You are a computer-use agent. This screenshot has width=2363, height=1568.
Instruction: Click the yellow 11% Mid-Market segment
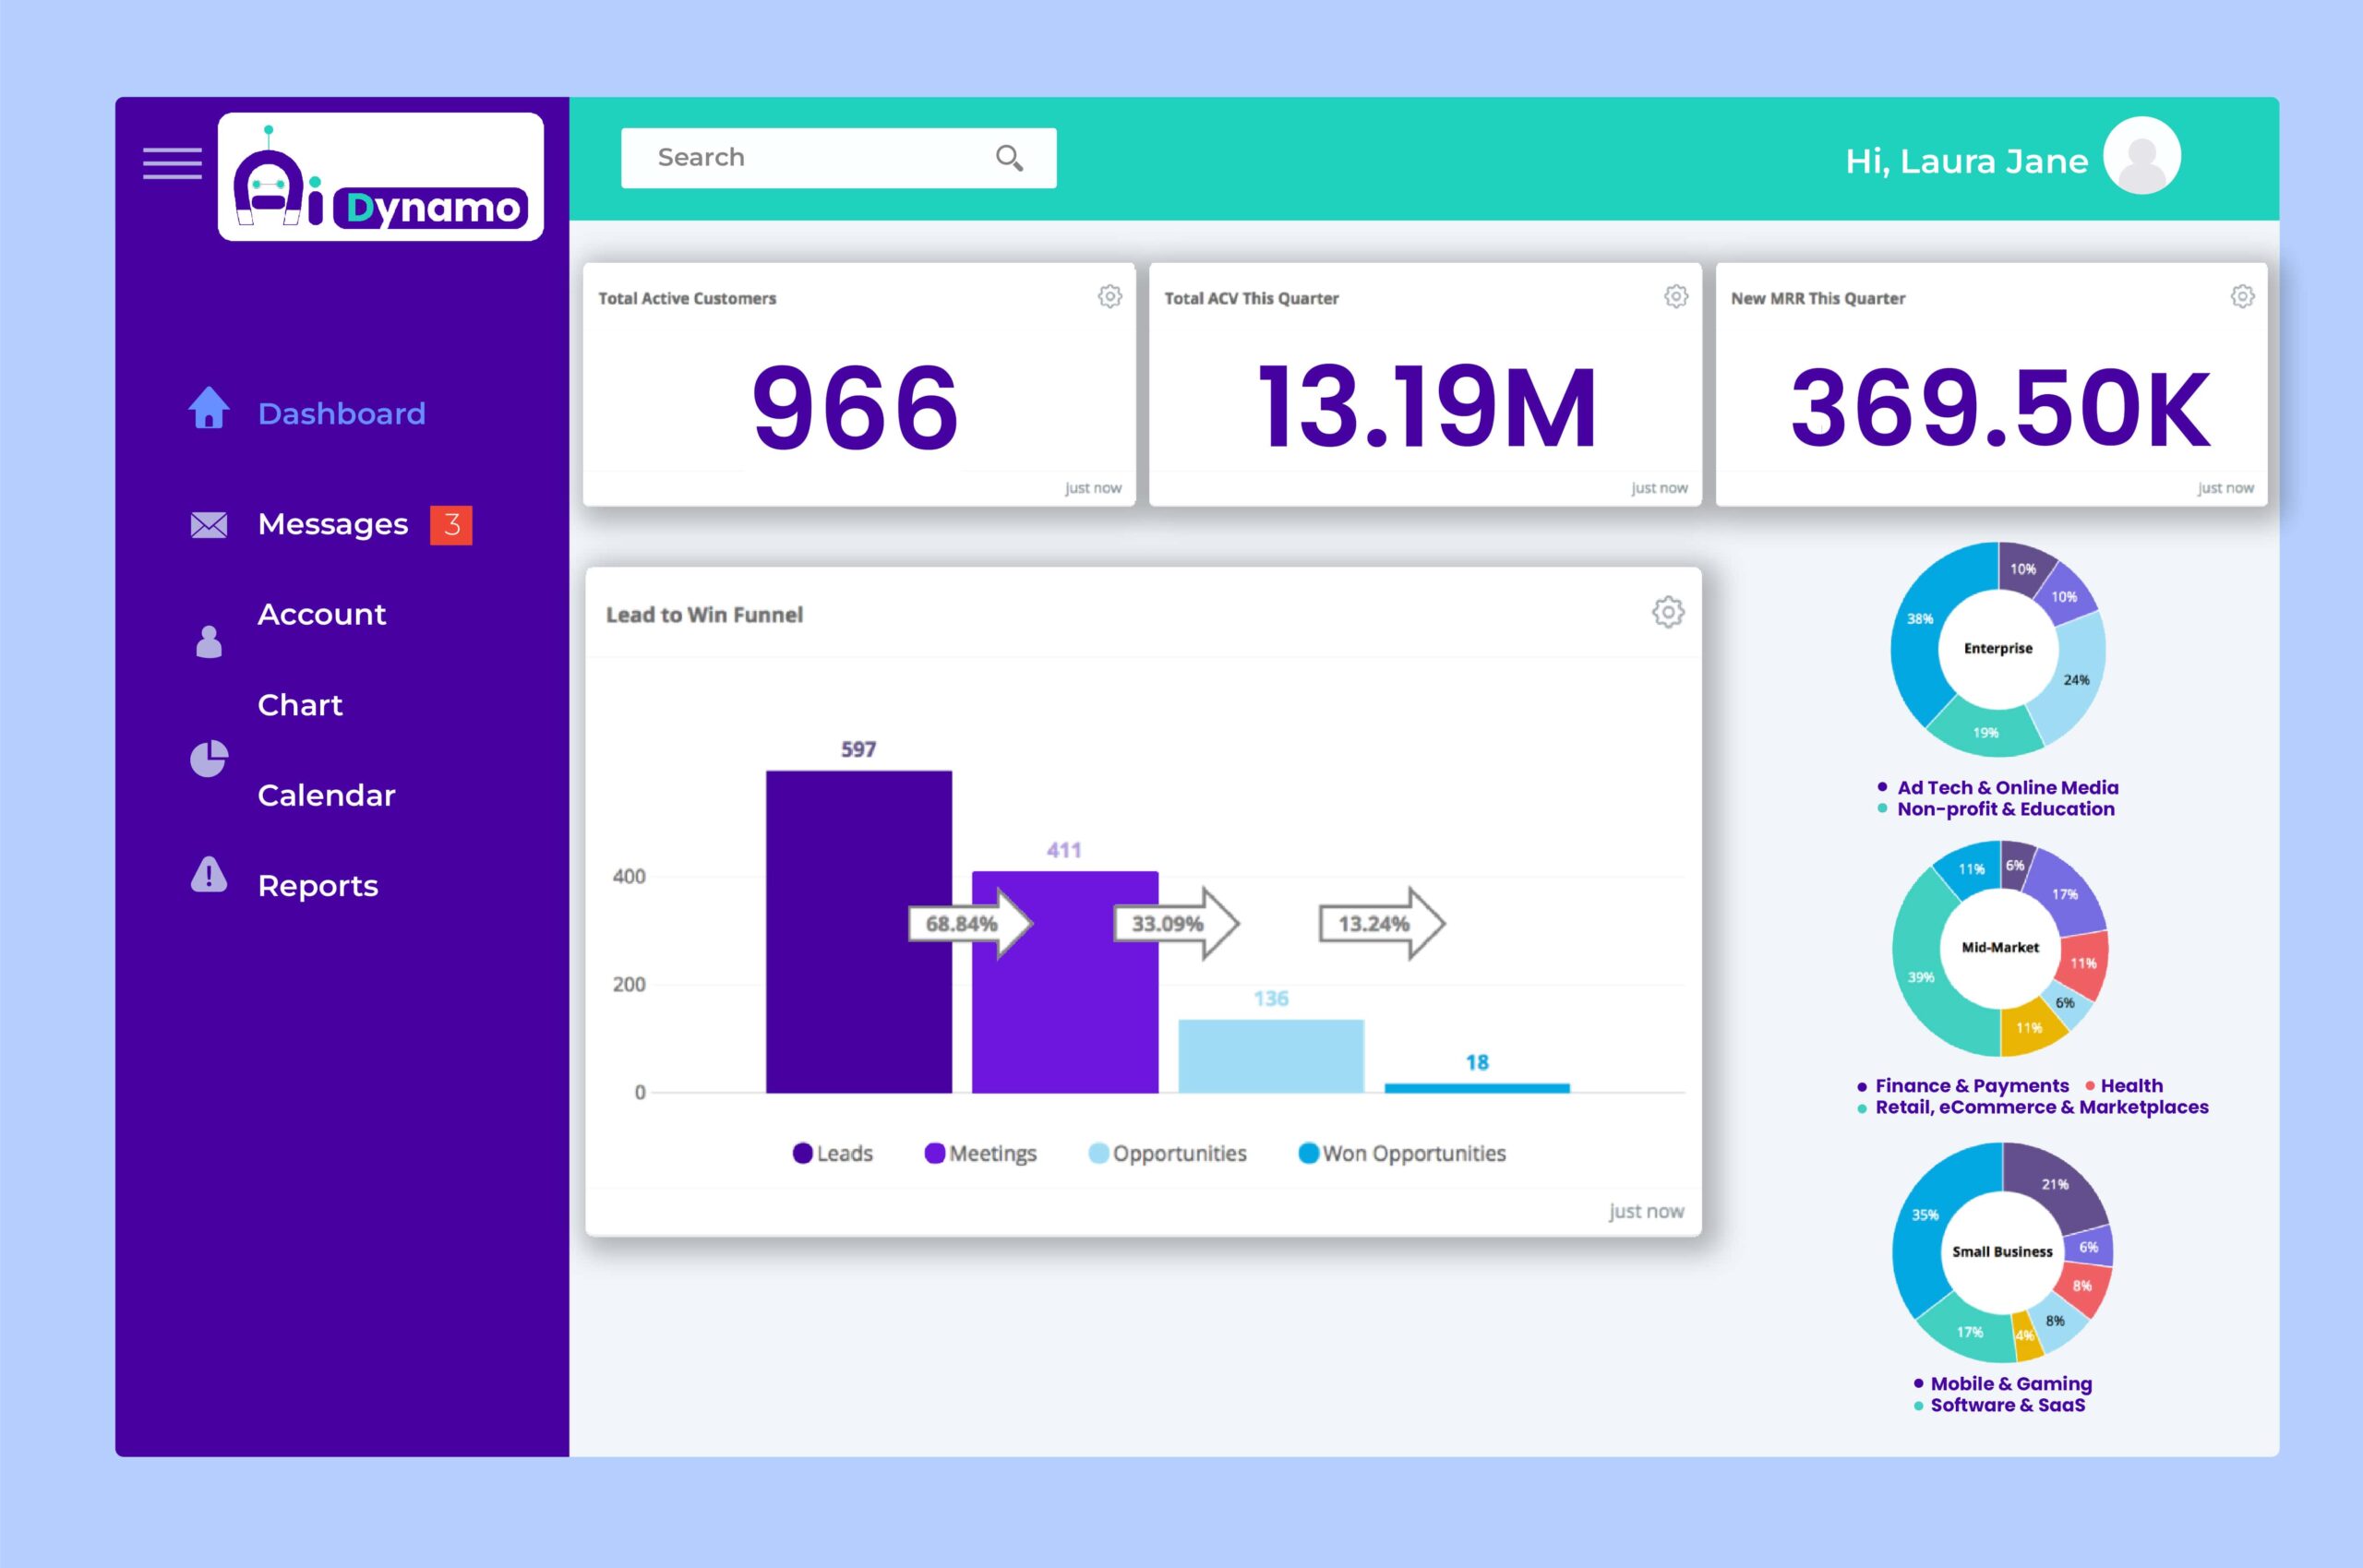pyautogui.click(x=2029, y=1028)
